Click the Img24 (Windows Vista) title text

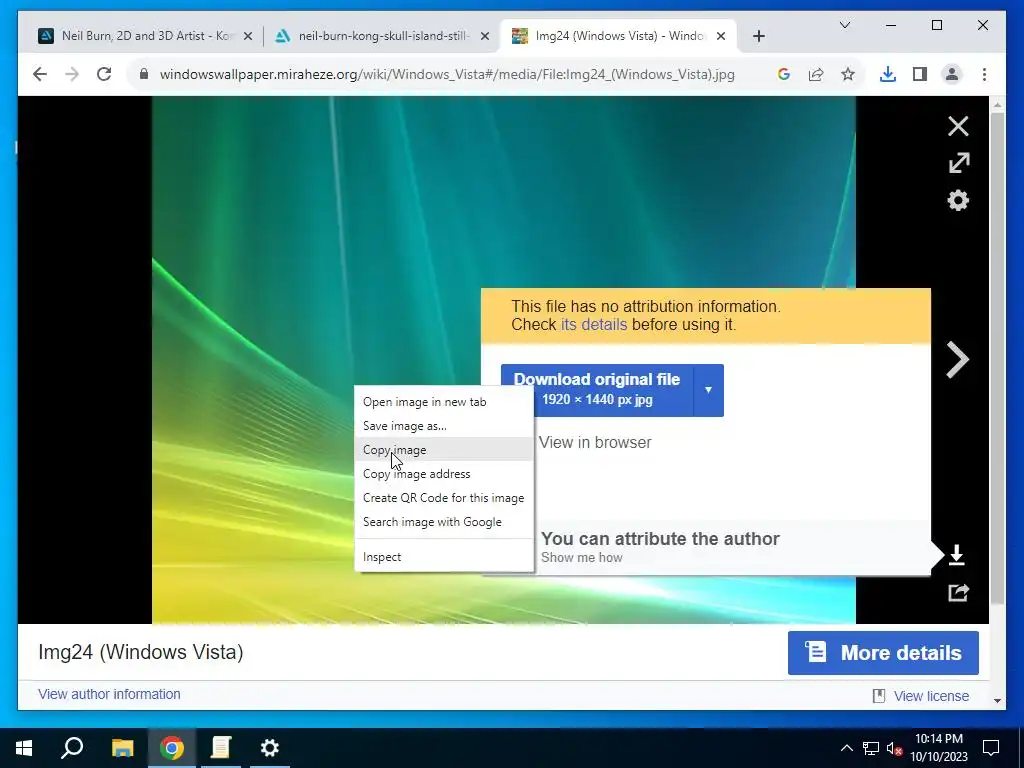[140, 652]
